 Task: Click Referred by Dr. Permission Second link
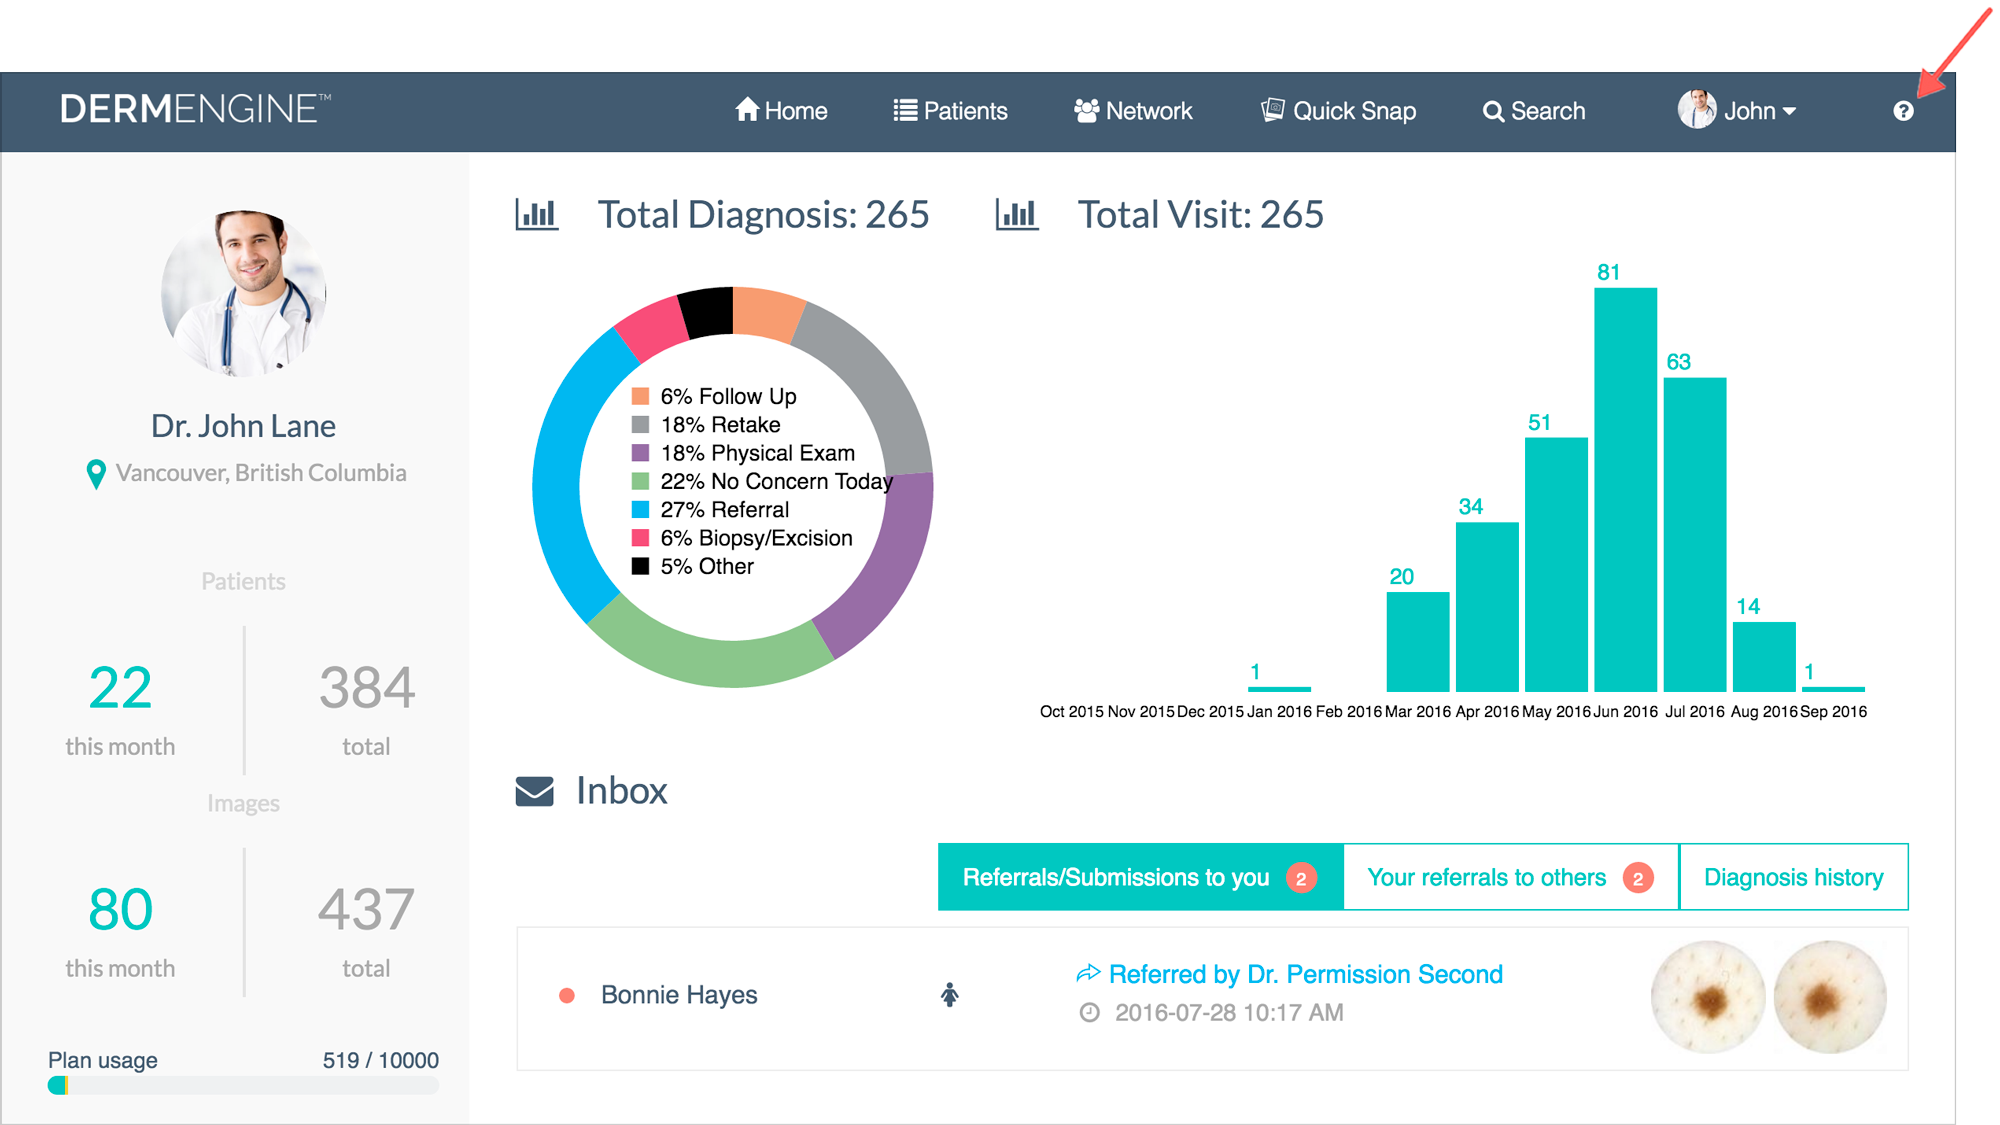click(x=1305, y=974)
